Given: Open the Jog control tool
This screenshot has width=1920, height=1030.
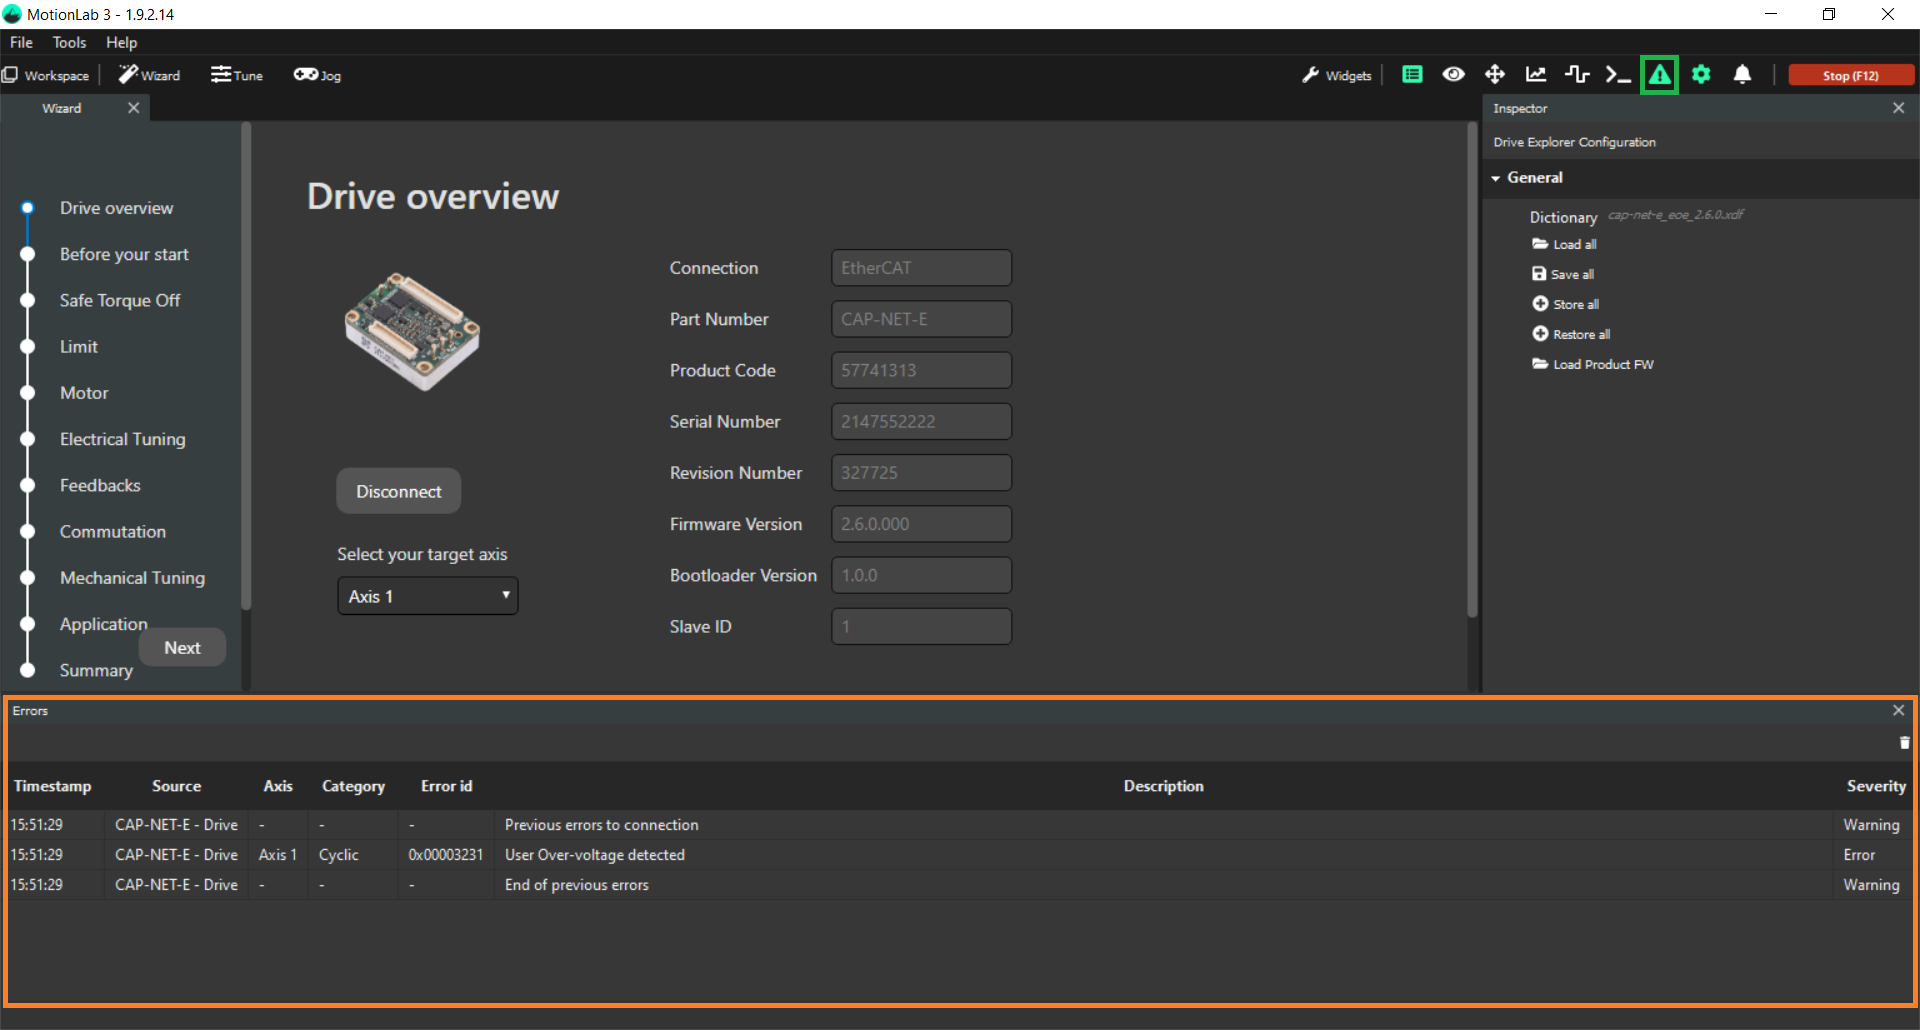Looking at the screenshot, I should pos(317,75).
